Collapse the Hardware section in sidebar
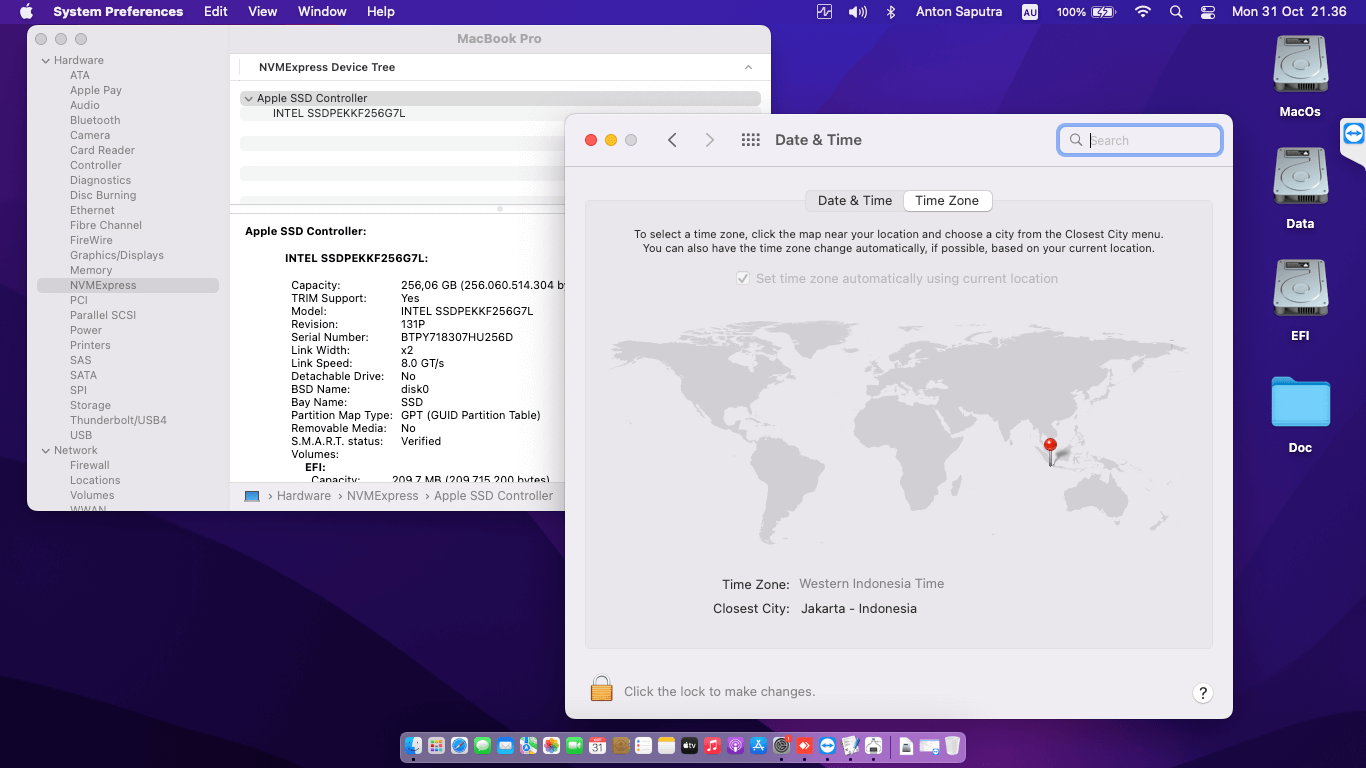The width and height of the screenshot is (1366, 768). (x=45, y=61)
